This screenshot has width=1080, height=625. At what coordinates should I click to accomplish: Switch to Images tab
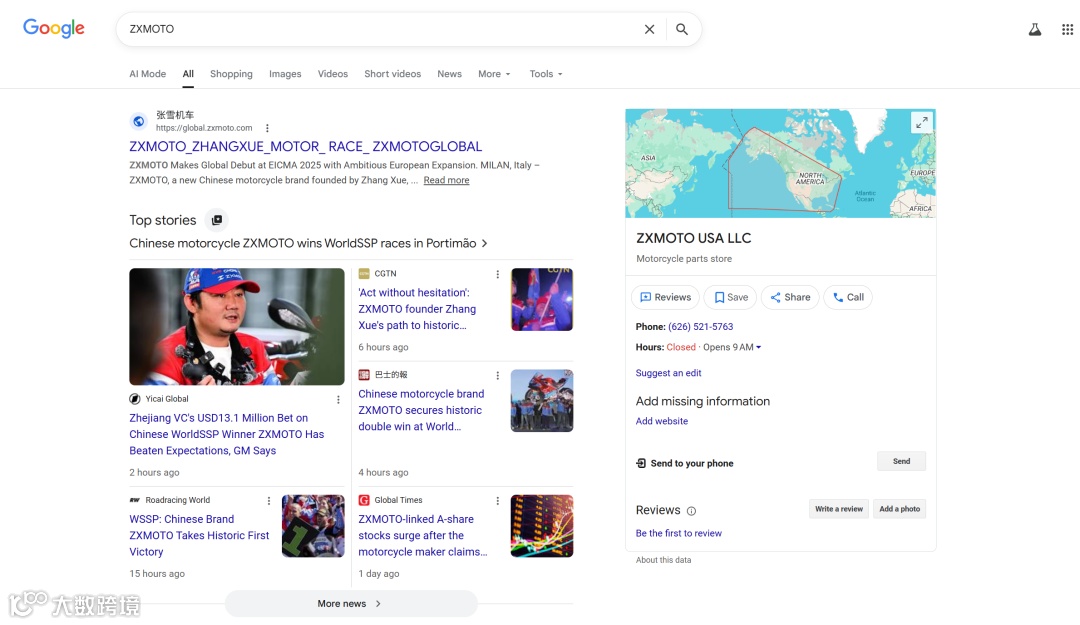285,74
